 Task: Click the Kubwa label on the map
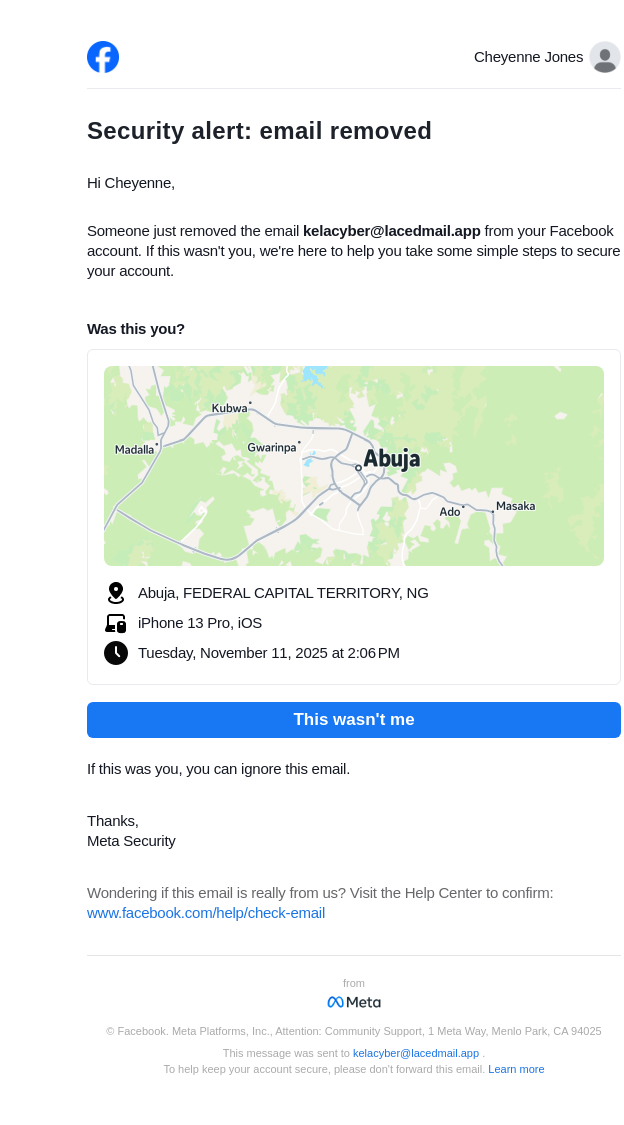point(229,408)
